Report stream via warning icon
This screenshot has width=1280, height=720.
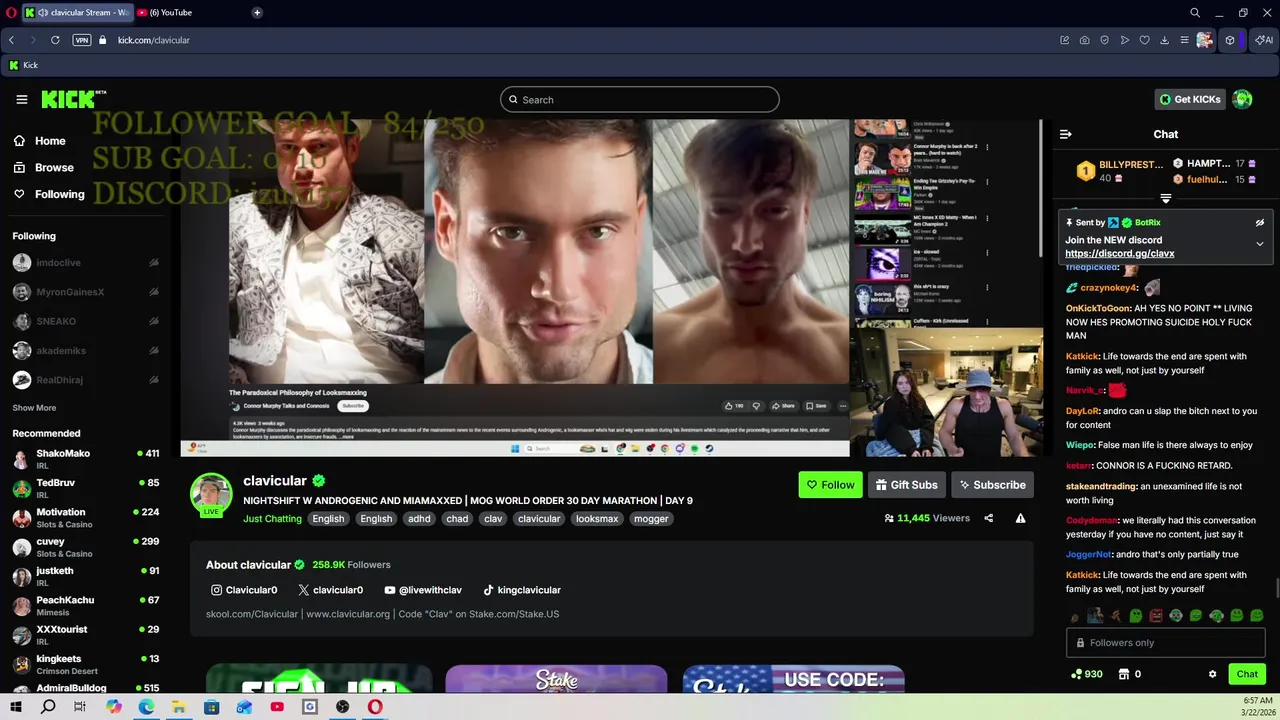pyautogui.click(x=1020, y=518)
